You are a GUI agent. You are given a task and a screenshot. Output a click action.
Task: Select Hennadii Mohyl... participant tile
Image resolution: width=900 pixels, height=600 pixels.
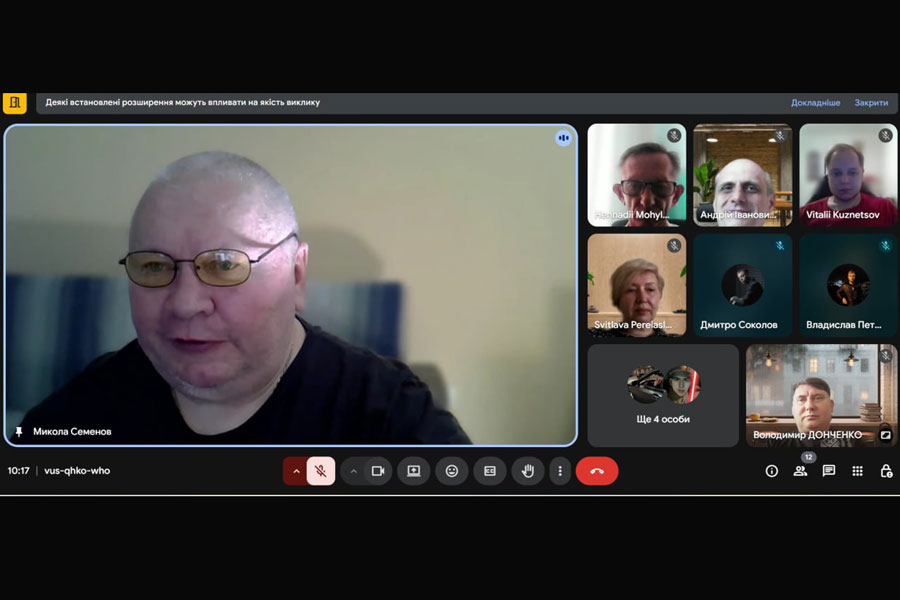[637, 175]
